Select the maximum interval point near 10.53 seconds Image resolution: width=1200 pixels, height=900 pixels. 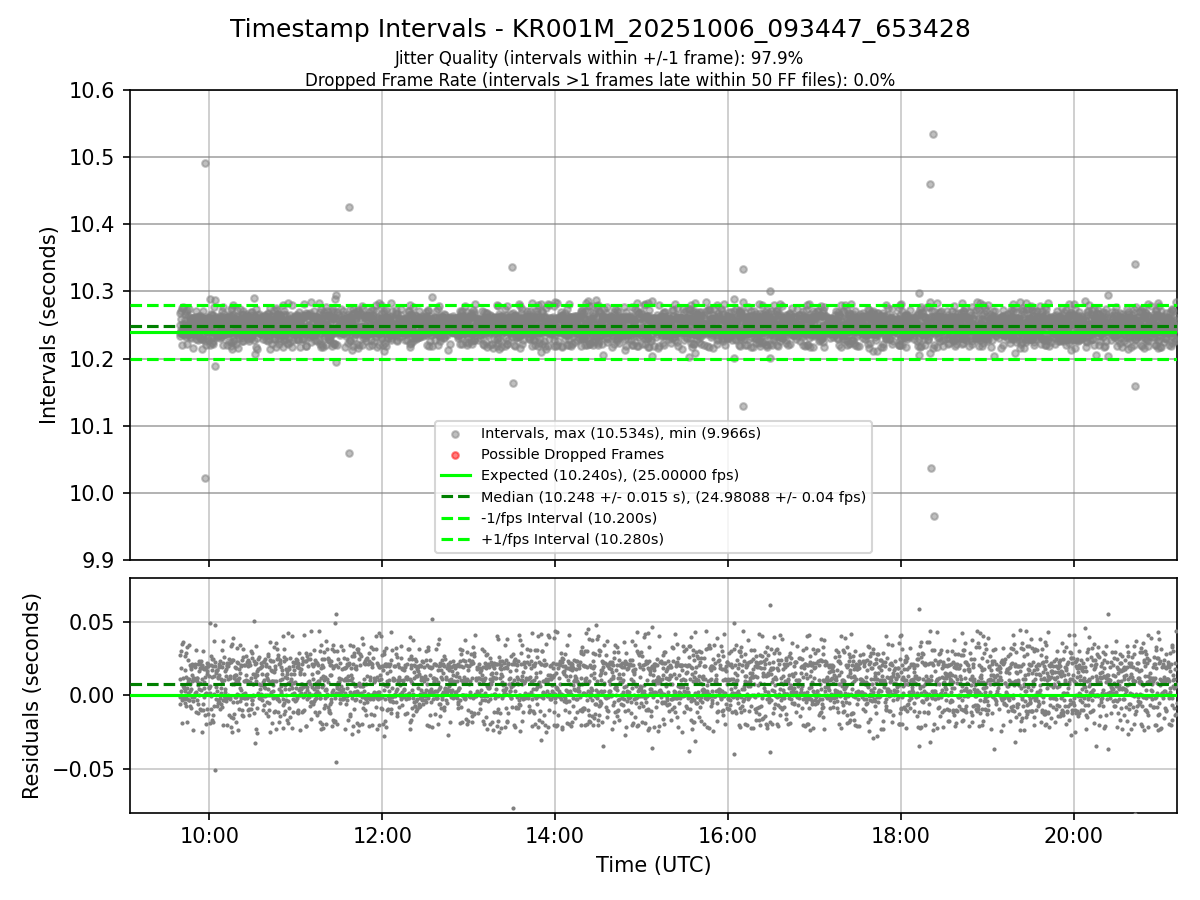[x=933, y=134]
